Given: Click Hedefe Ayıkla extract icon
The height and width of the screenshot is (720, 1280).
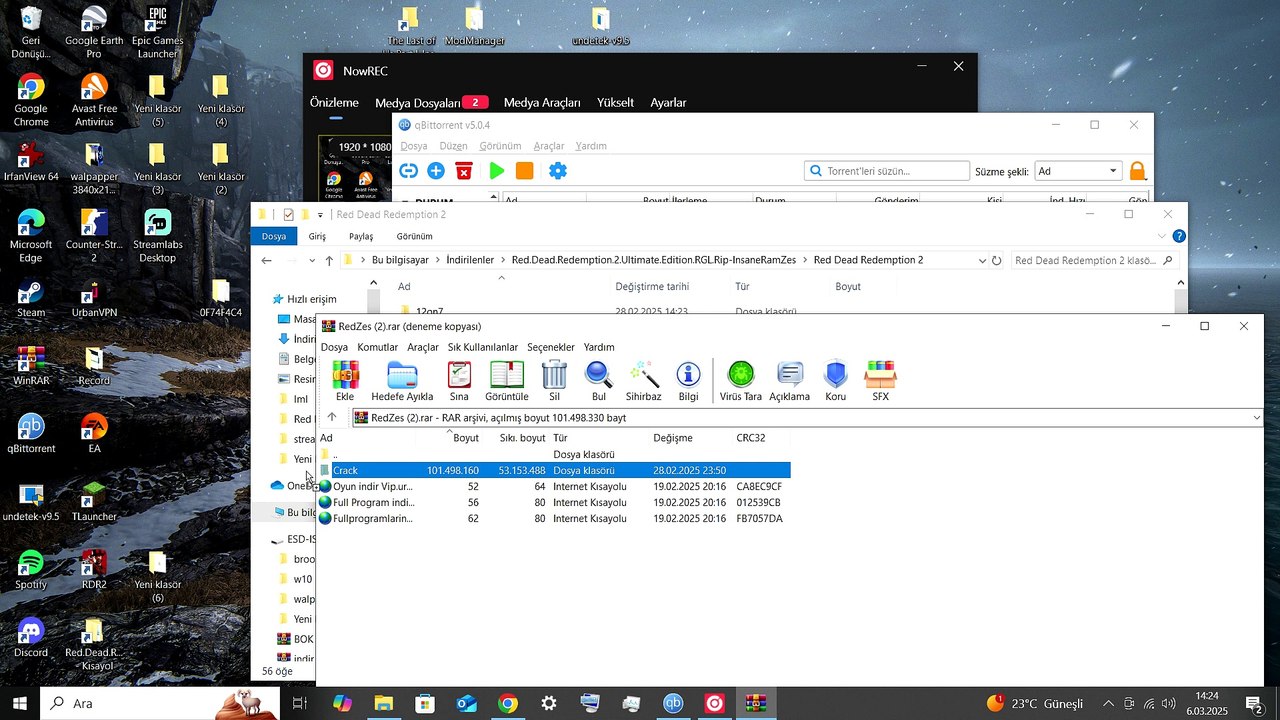Looking at the screenshot, I should (402, 380).
